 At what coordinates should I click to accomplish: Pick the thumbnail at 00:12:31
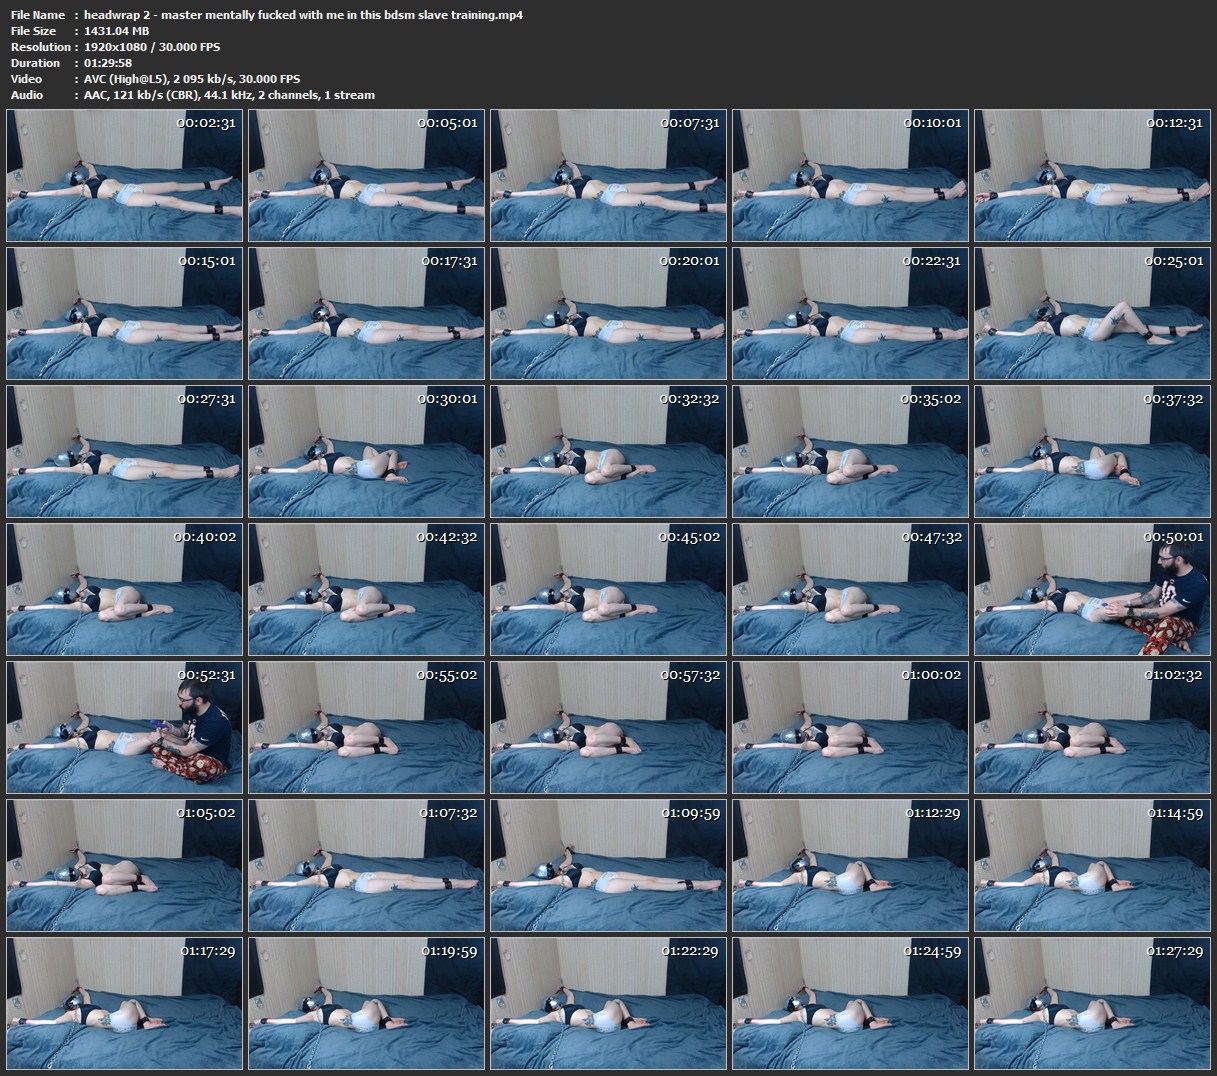1093,175
